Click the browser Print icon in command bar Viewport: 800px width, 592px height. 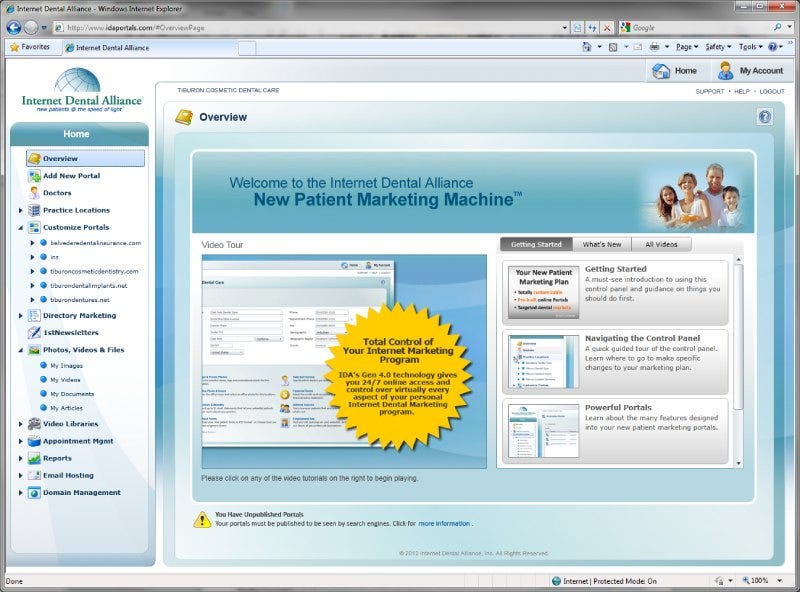[655, 47]
